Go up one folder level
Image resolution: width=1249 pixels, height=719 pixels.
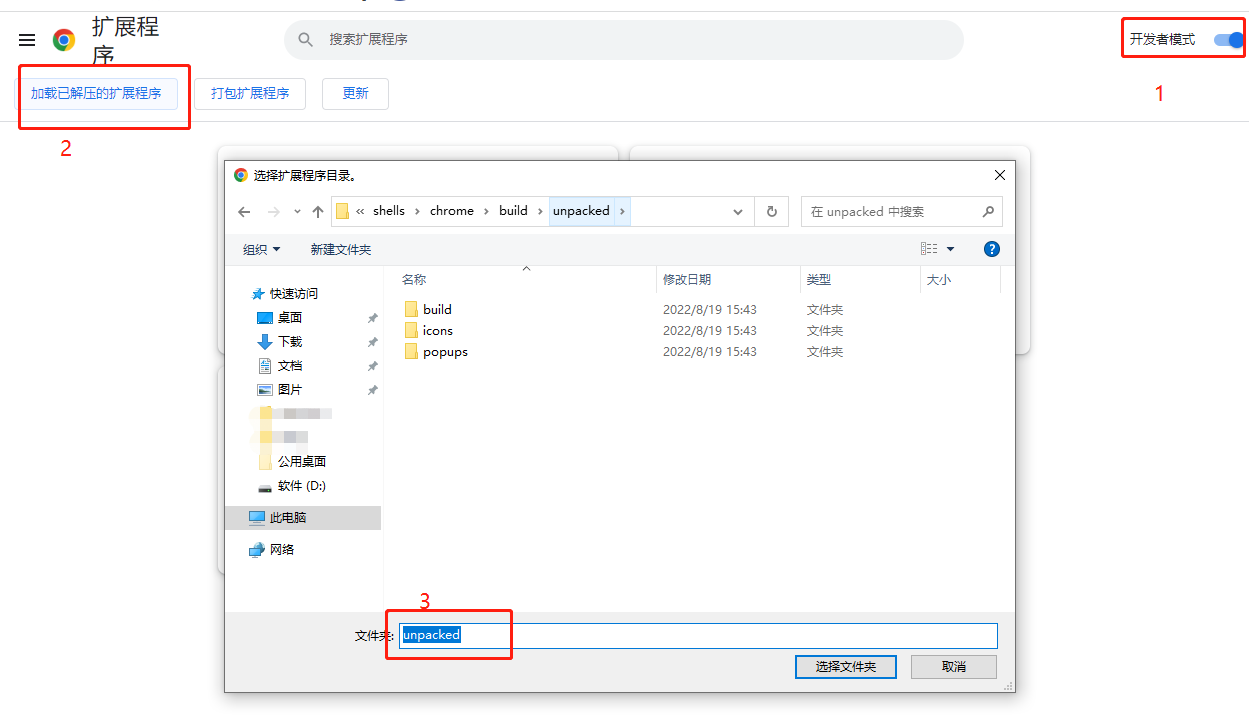[317, 211]
